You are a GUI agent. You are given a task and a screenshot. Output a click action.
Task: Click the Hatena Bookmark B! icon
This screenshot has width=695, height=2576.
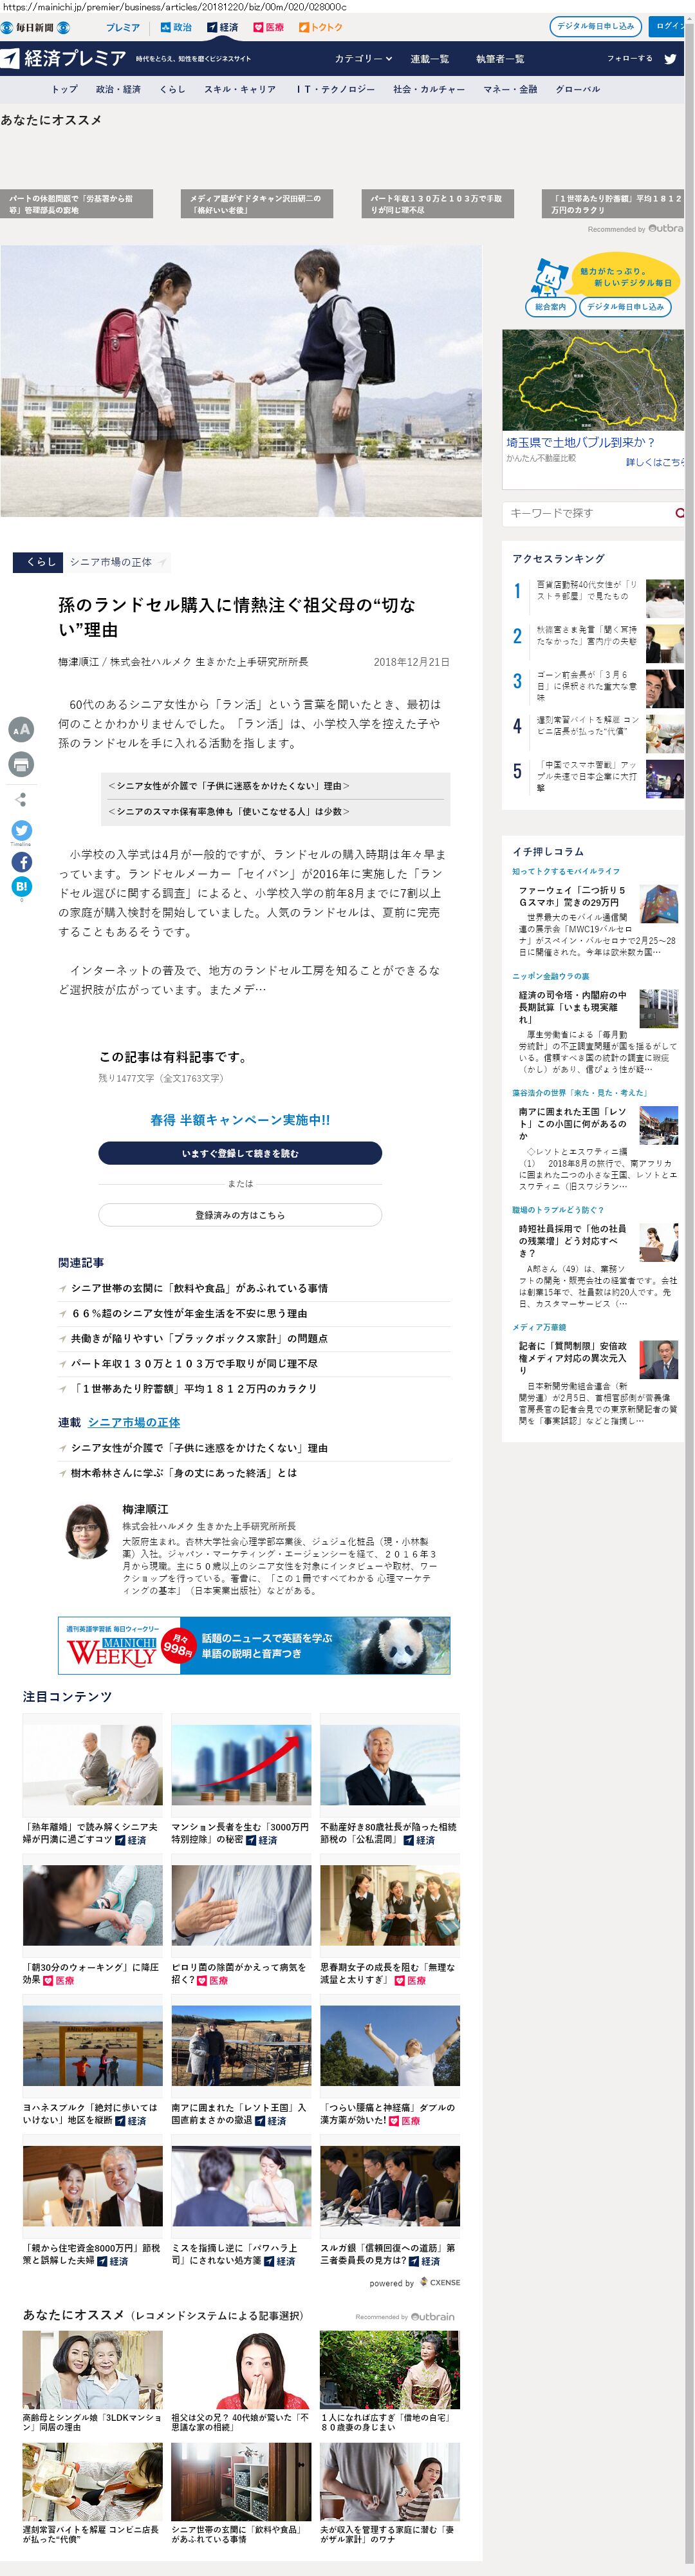pyautogui.click(x=21, y=886)
